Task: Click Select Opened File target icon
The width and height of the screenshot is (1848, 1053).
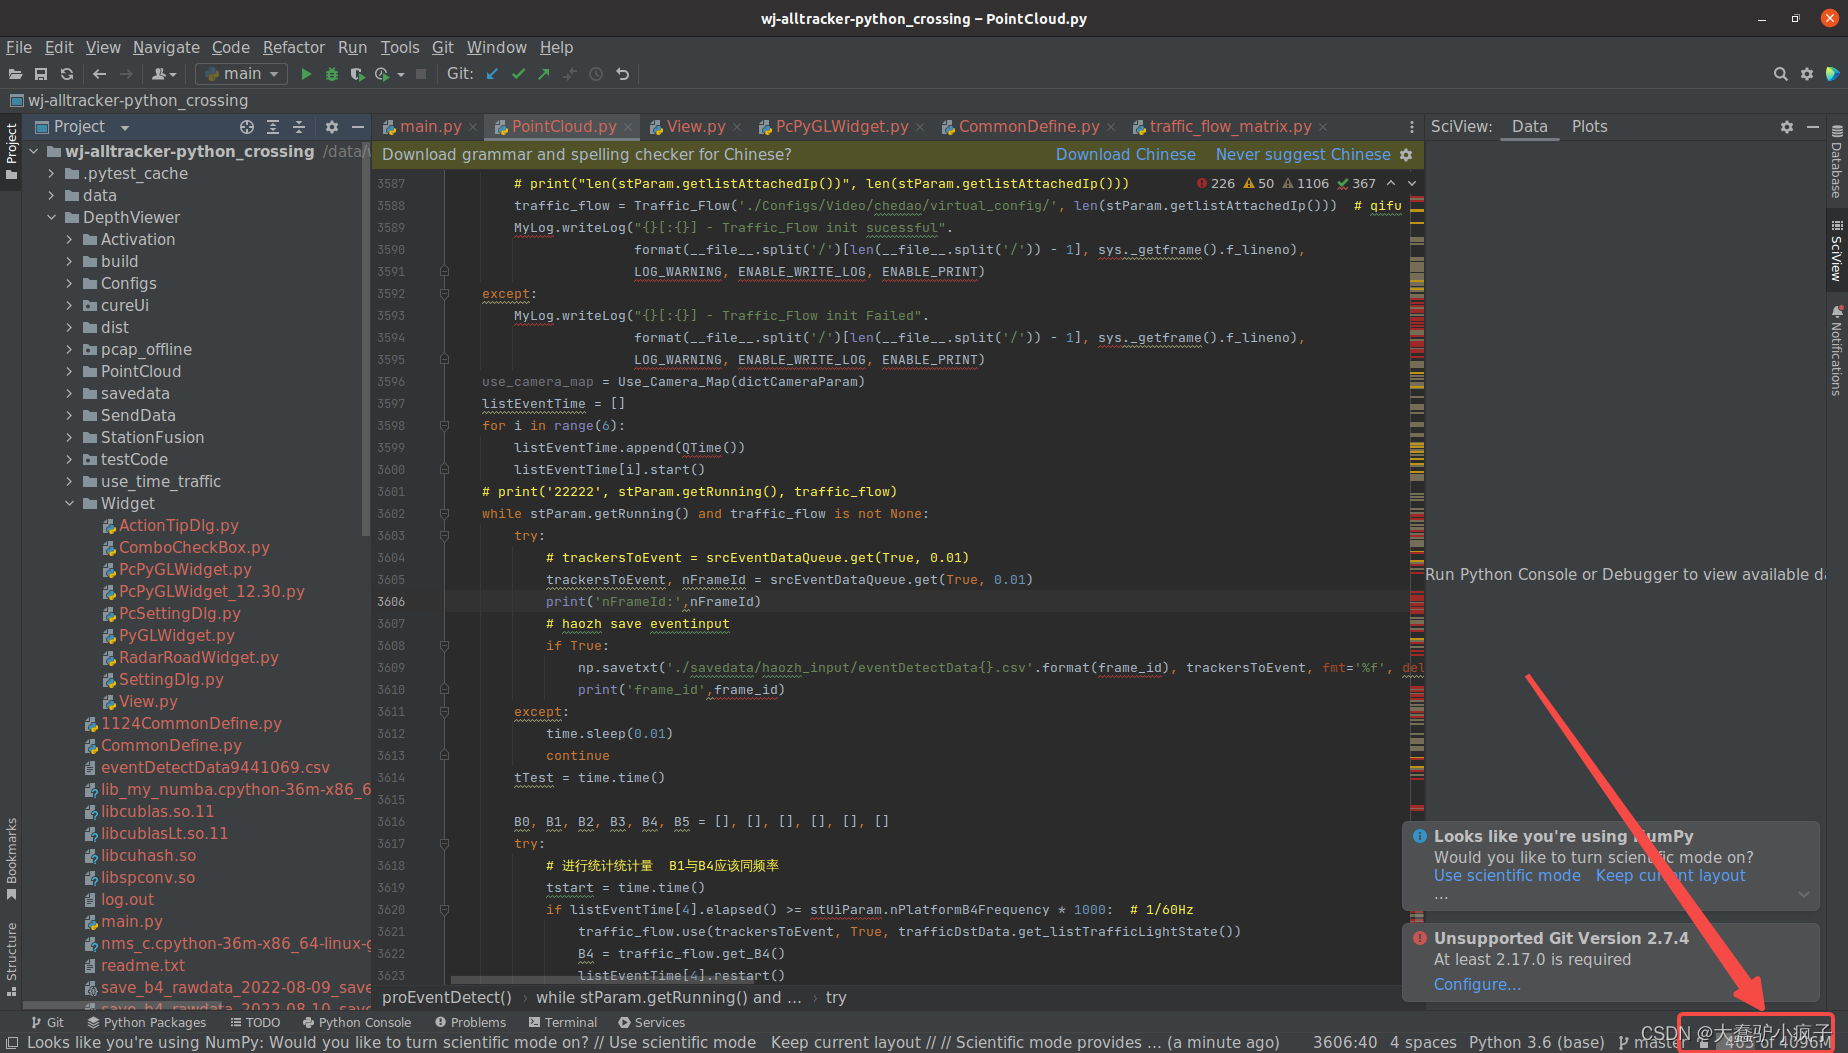Action: pyautogui.click(x=247, y=127)
